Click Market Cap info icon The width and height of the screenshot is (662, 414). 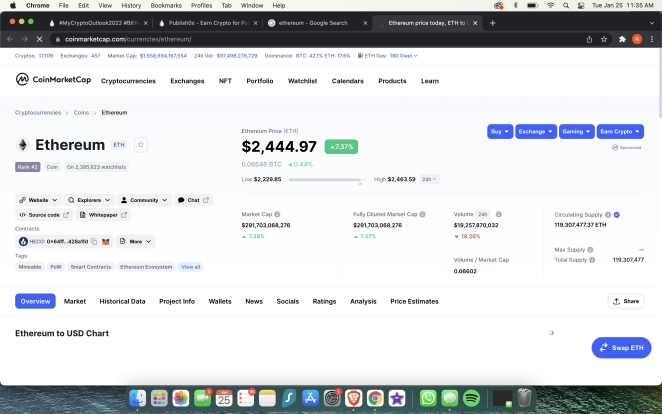[277, 214]
